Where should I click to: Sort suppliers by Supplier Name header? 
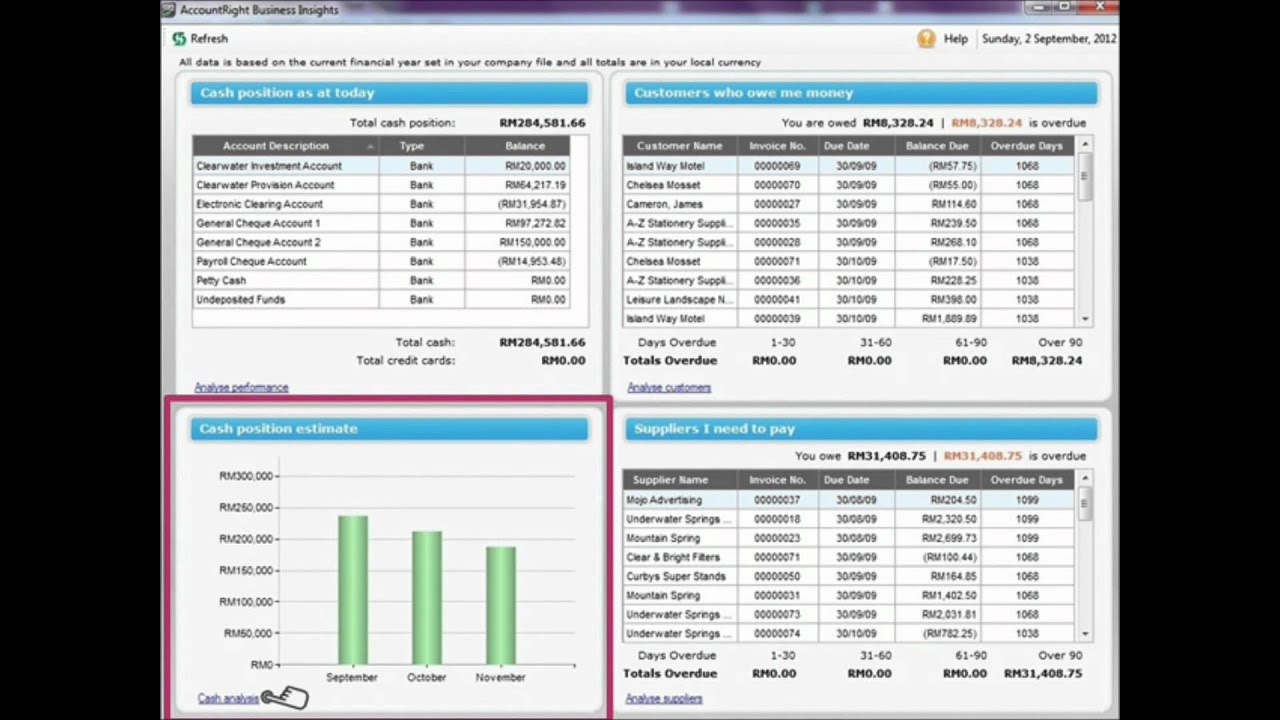[680, 480]
